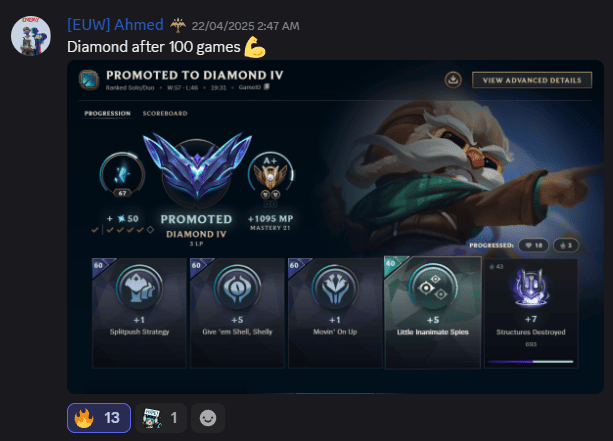Open the Splitpush Strategy challenge card
Screen dimensions: 613x441
[139, 313]
